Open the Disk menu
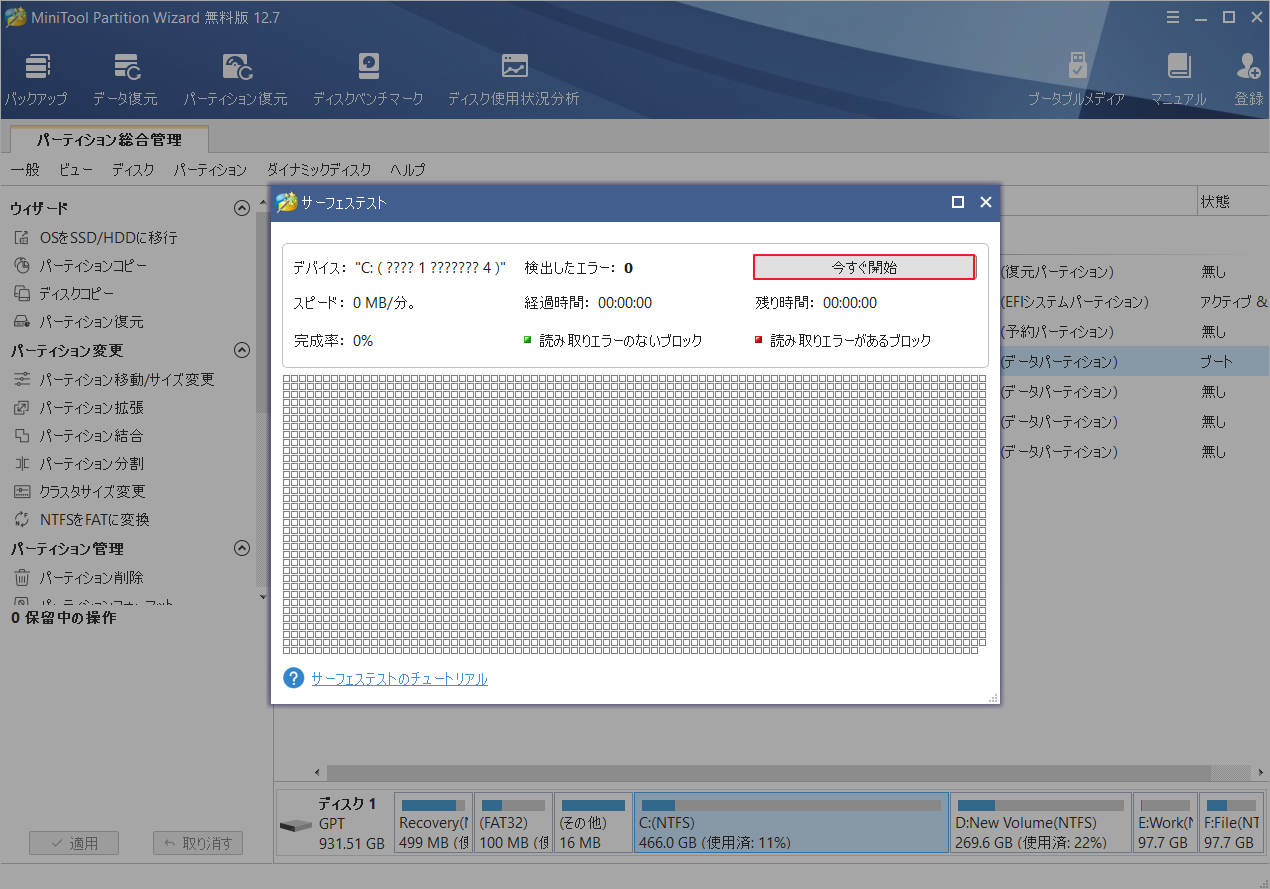The image size is (1270, 889). tap(133, 170)
